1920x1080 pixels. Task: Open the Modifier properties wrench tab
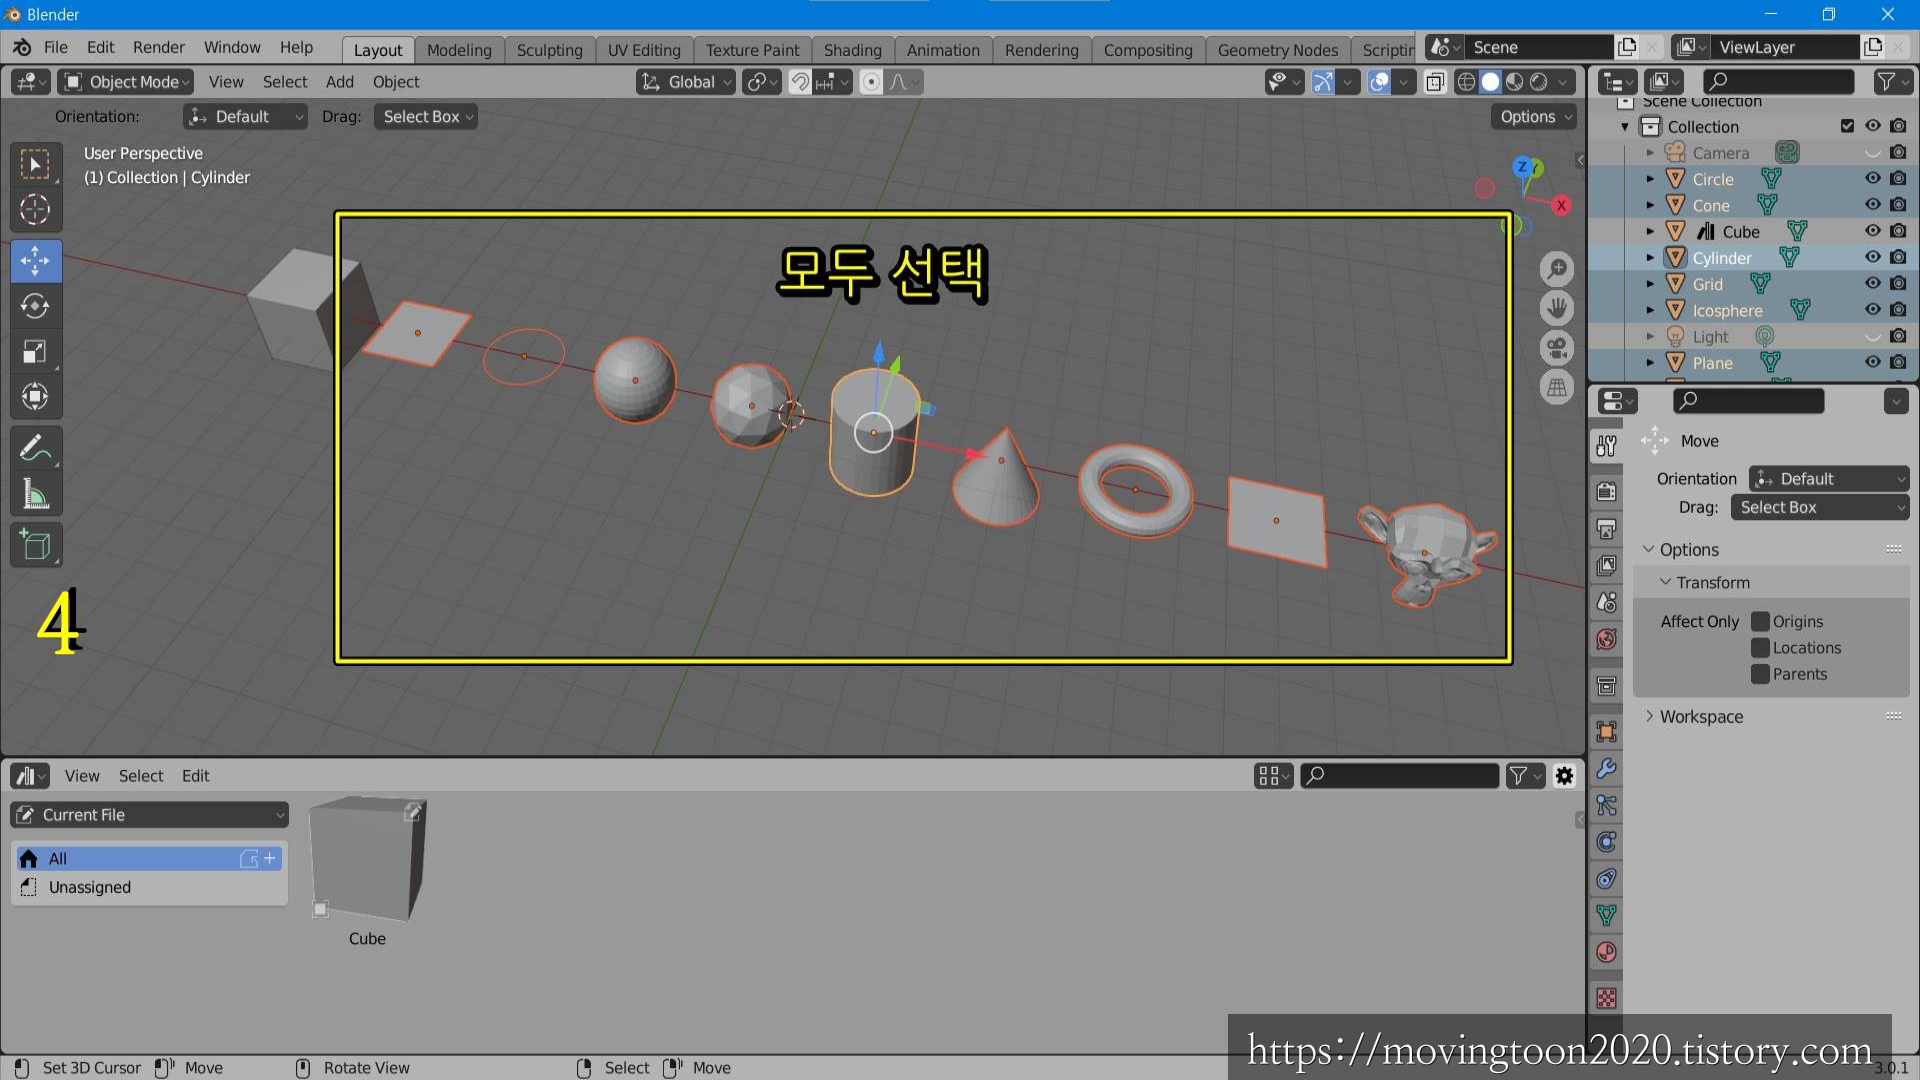tap(1607, 769)
